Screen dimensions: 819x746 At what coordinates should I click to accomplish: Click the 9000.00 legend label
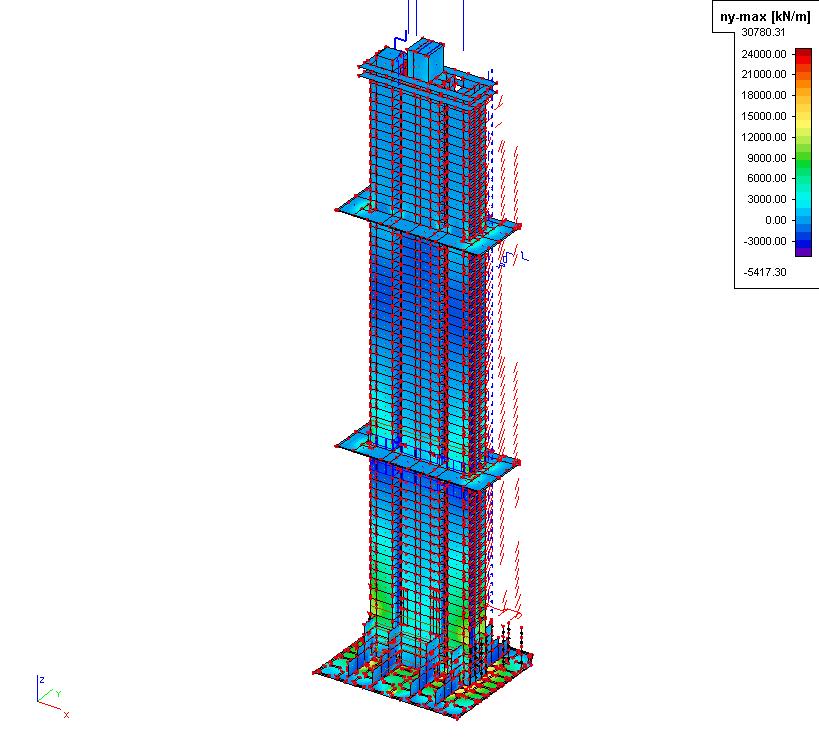(x=766, y=158)
